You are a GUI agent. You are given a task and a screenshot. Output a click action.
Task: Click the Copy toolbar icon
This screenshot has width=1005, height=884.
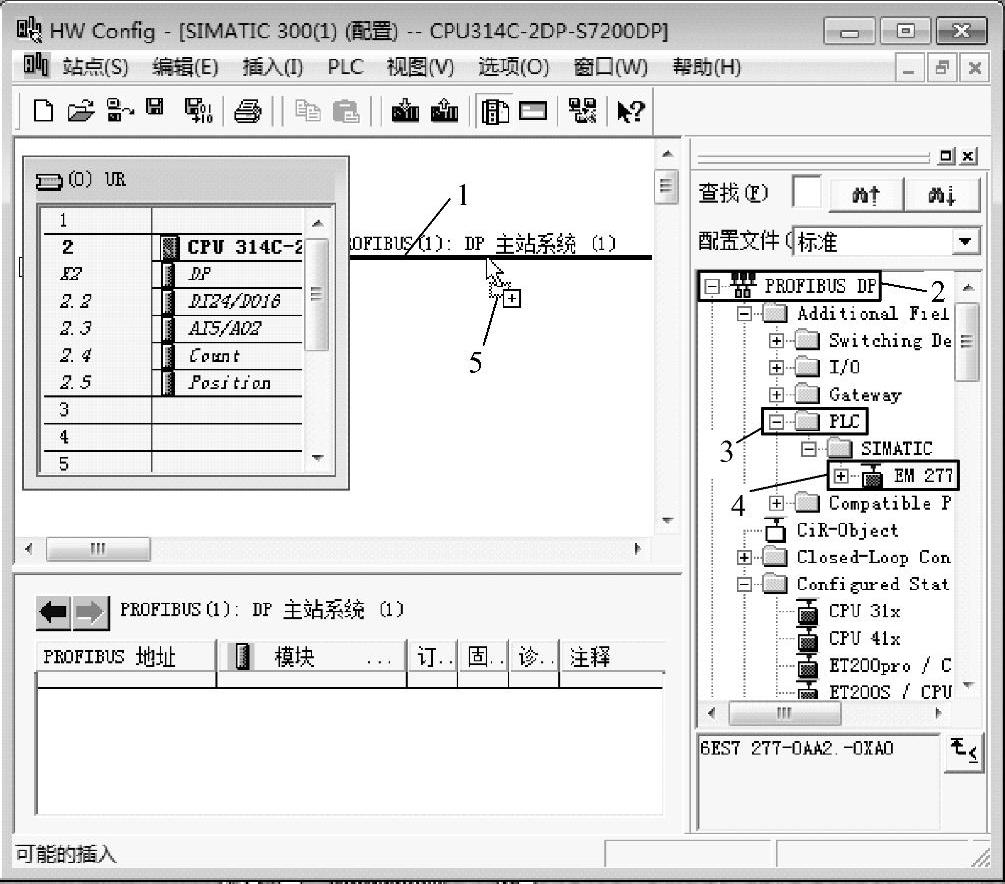(308, 111)
